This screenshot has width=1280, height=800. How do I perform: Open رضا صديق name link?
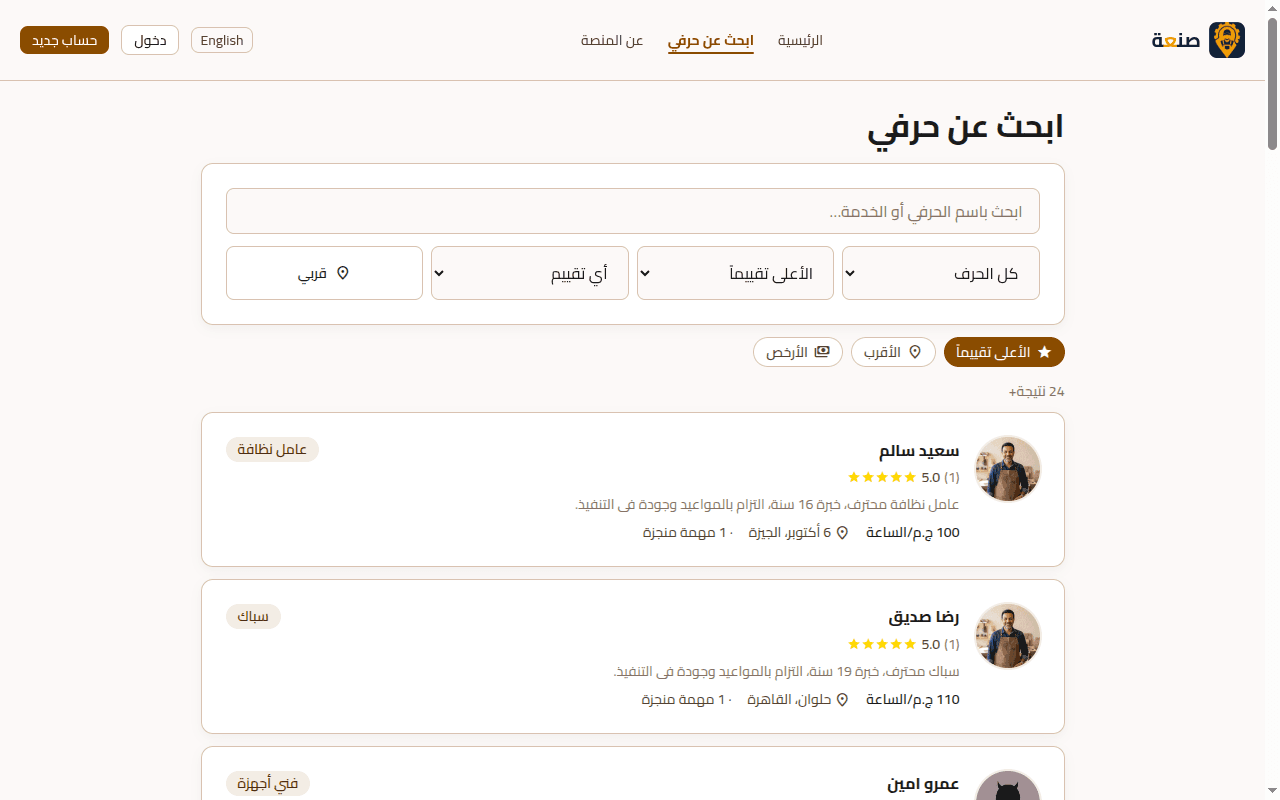924,618
